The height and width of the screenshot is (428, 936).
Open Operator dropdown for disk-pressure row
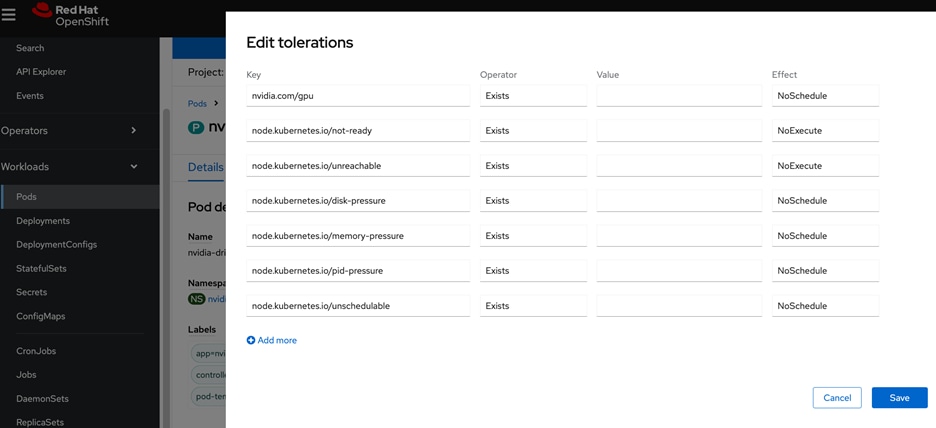pos(533,201)
